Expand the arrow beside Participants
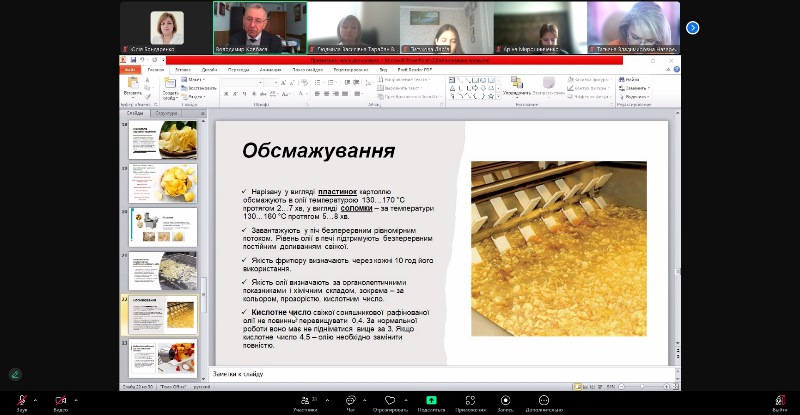 tap(327, 400)
